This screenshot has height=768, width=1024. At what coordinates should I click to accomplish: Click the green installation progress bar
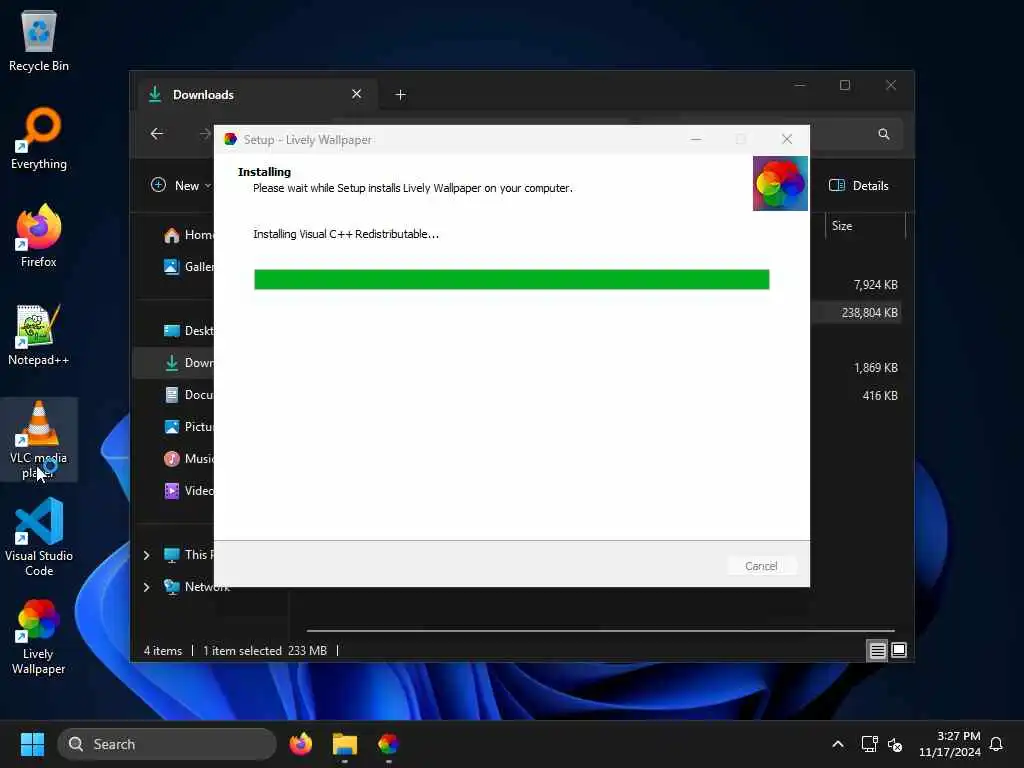point(511,280)
